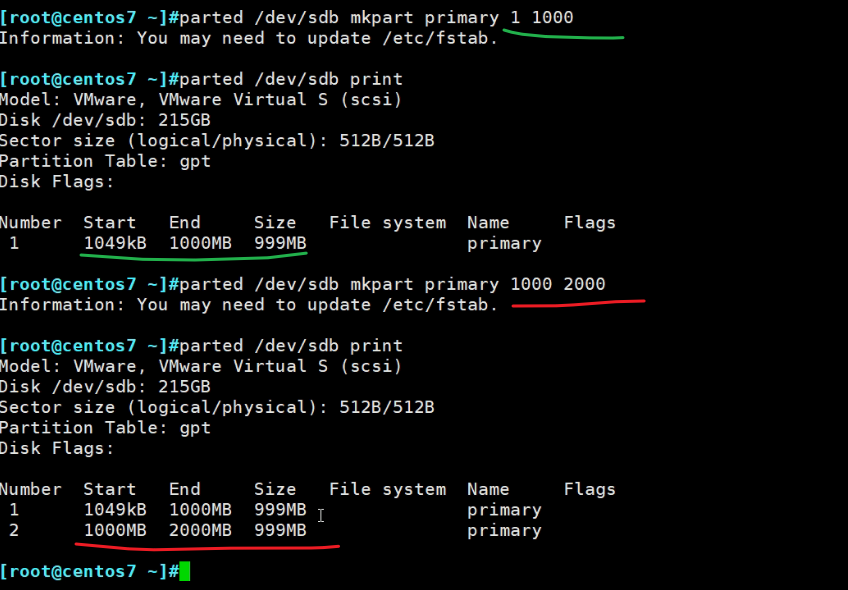The image size is (848, 590).
Task: Click the 'Flags' column header in the top table
Action: [589, 222]
